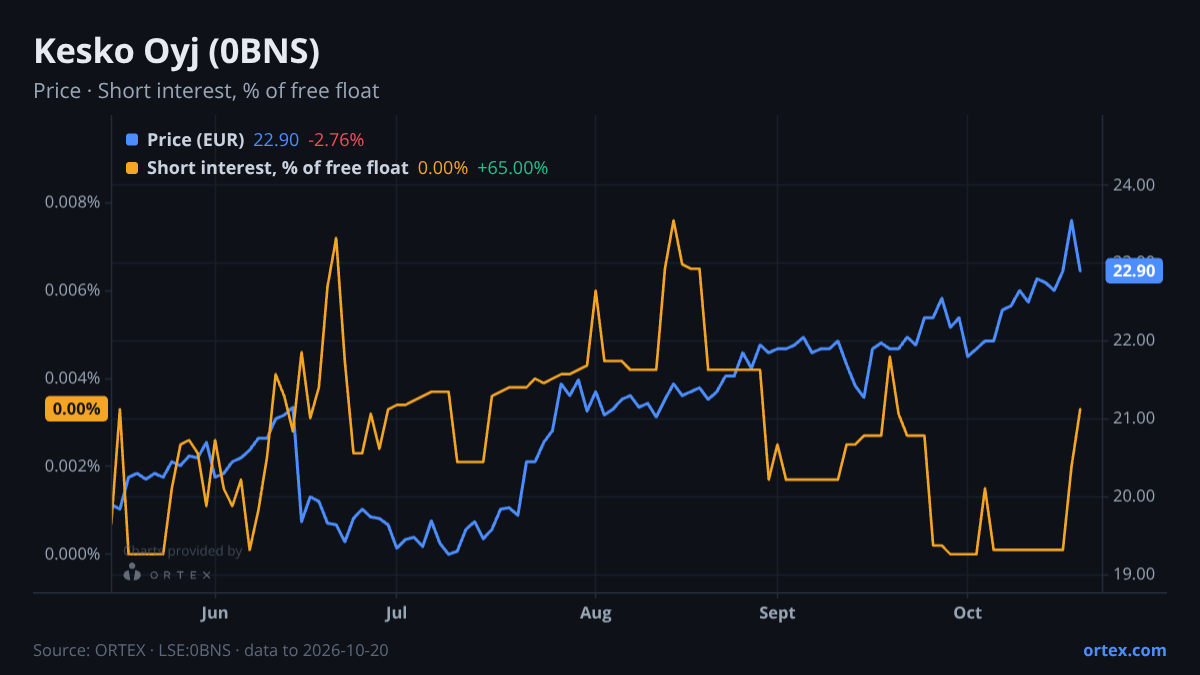Viewport: 1200px width, 675px height.
Task: Click the Oct x-axis label
Action: 967,613
